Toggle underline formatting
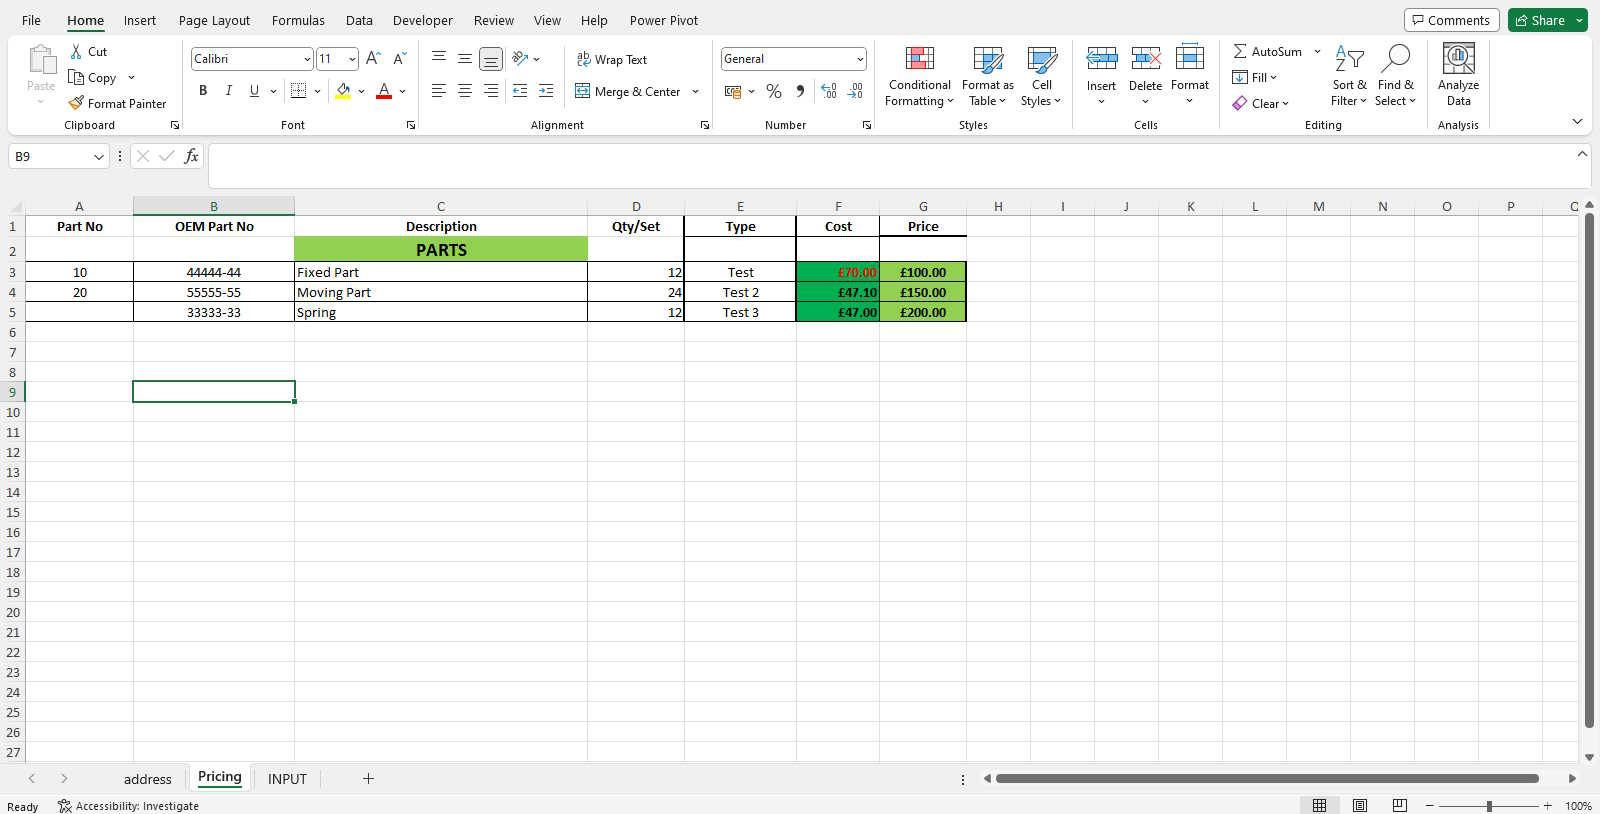This screenshot has height=814, width=1600. [254, 91]
